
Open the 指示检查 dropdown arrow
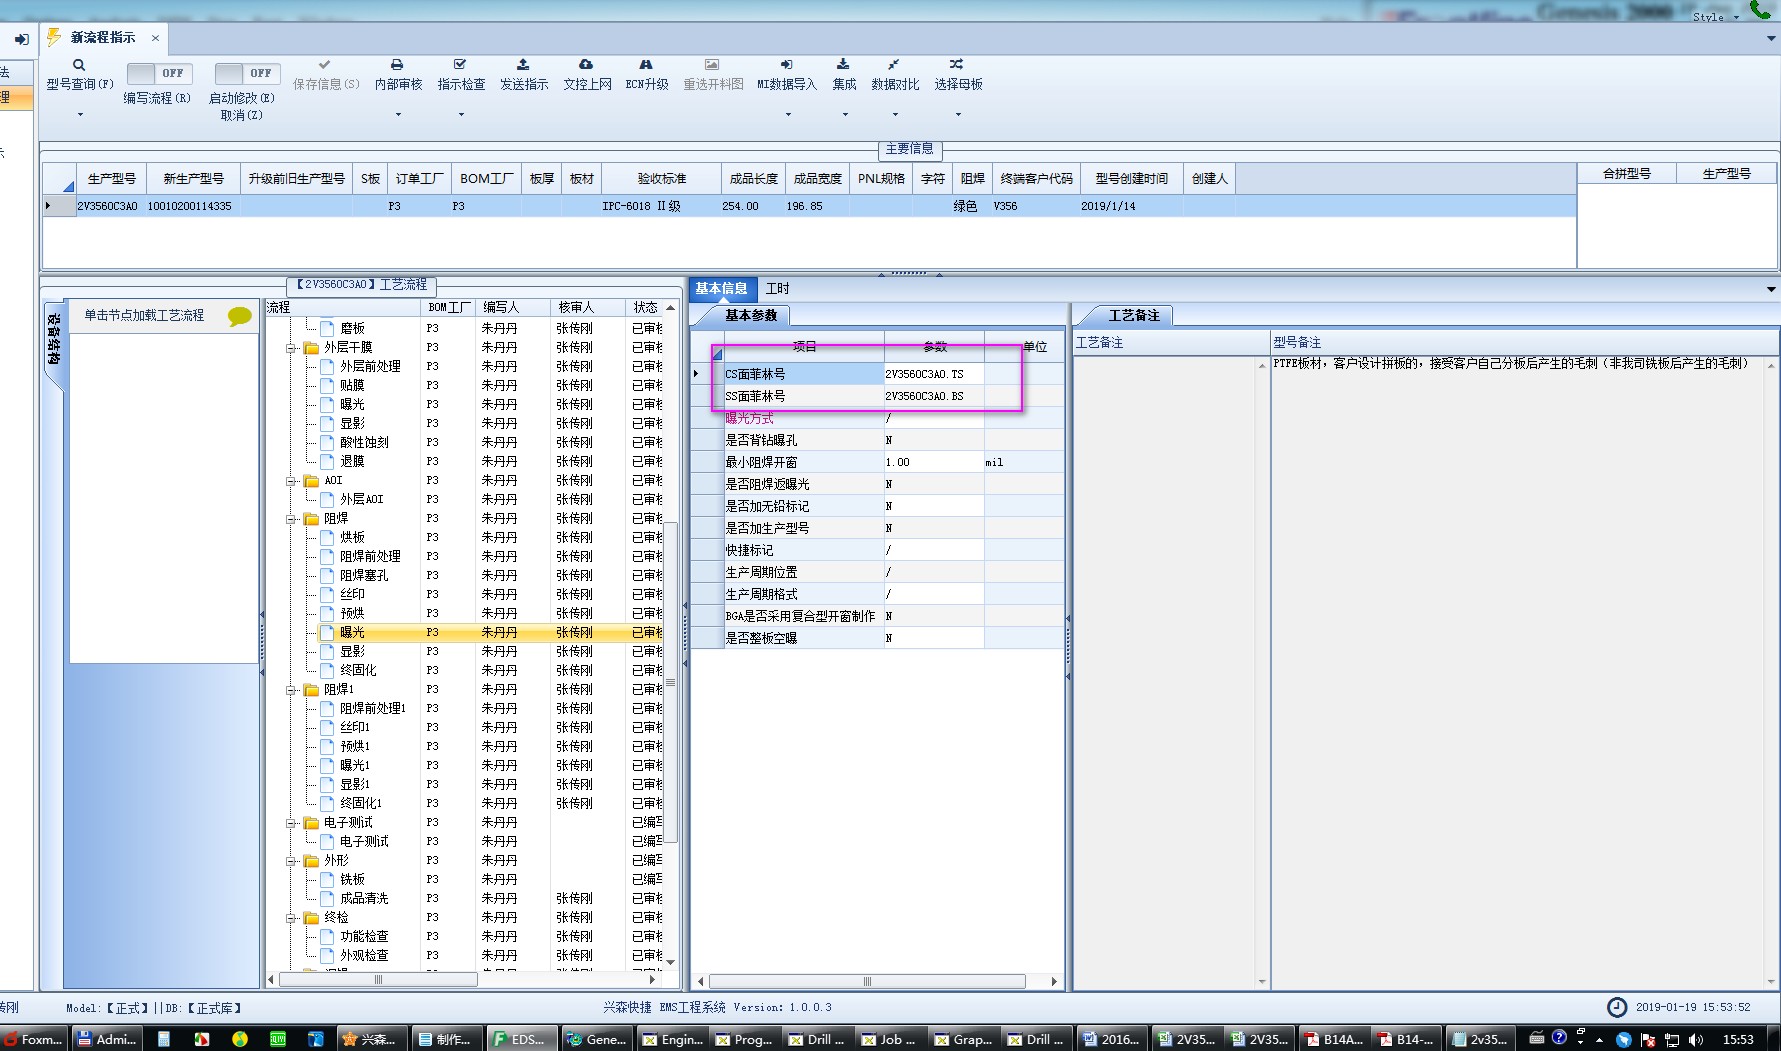click(461, 114)
